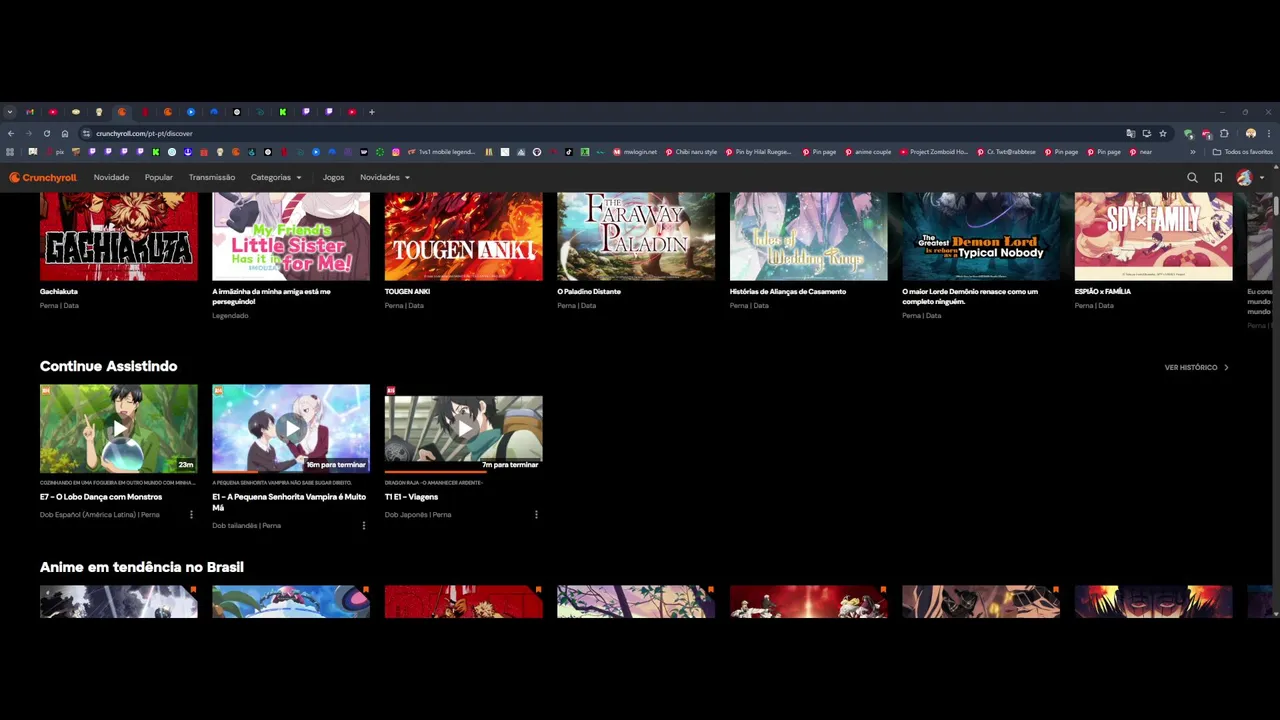This screenshot has width=1280, height=720.
Task: Open the Transmissão menu item
Action: tap(212, 177)
